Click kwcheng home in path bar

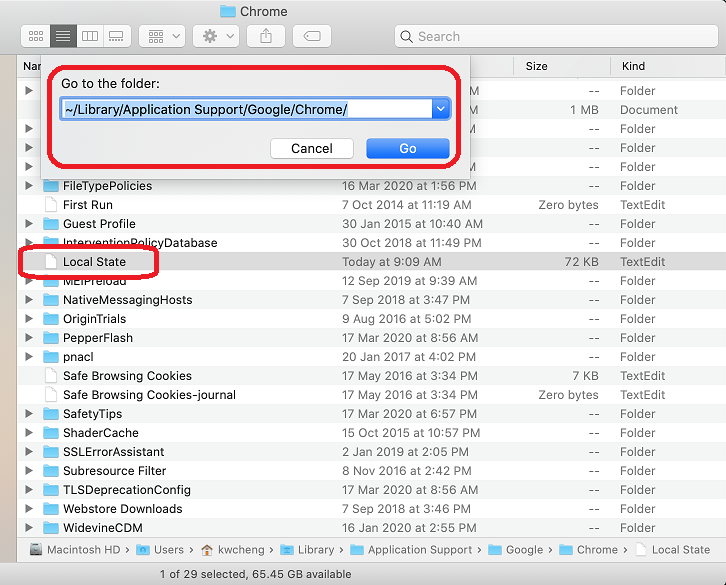click(233, 550)
